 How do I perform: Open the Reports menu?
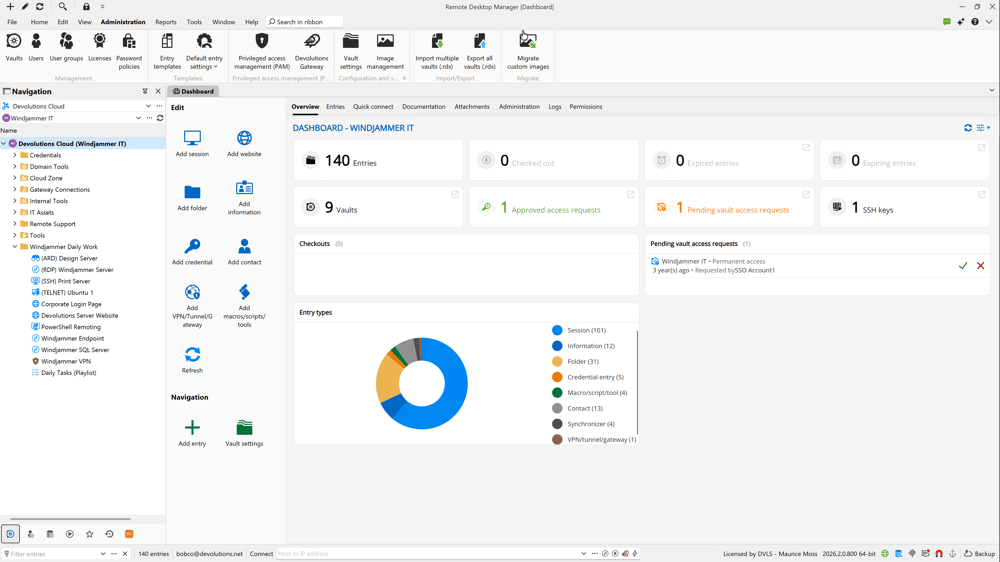[x=166, y=22]
